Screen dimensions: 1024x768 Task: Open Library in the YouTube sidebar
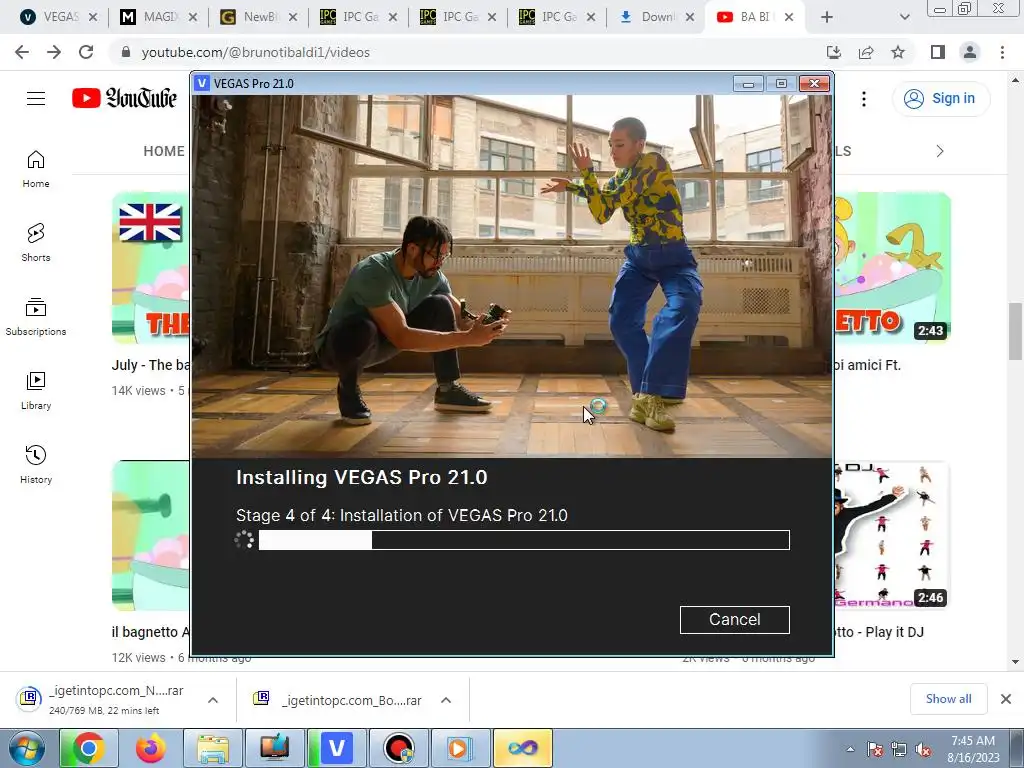[36, 391]
